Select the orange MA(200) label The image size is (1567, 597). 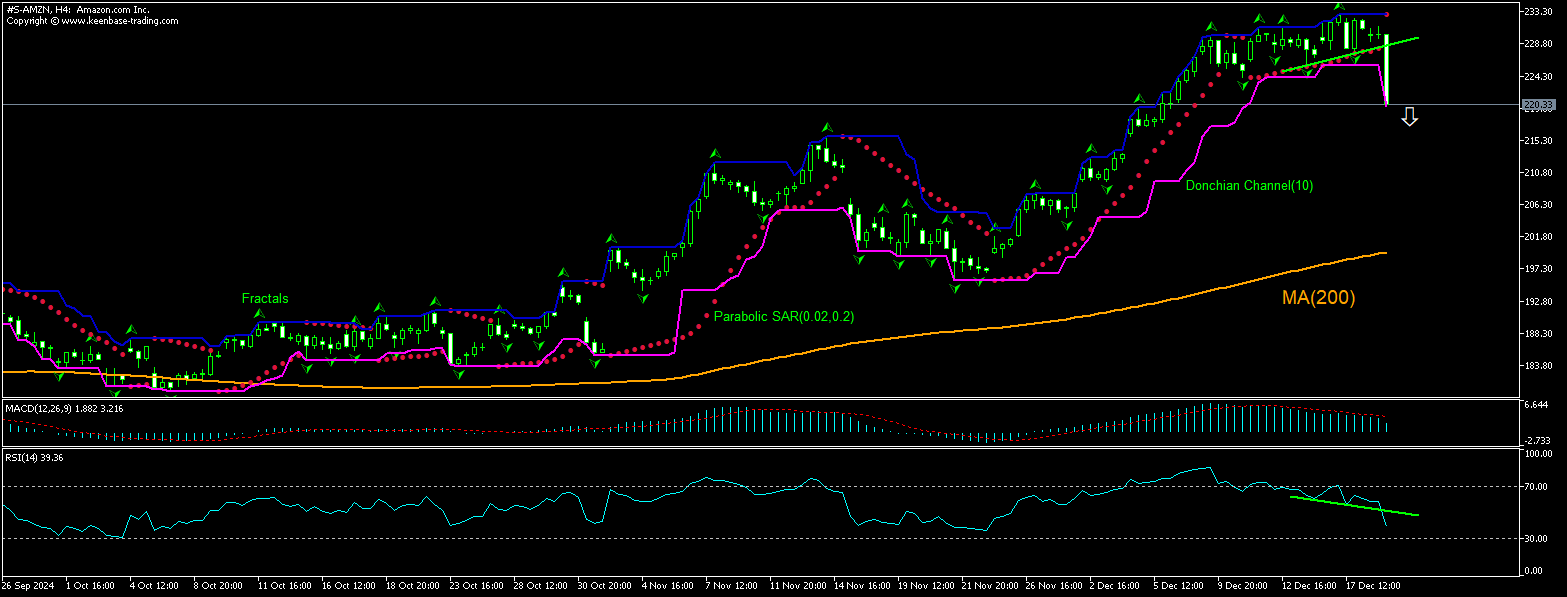1318,297
